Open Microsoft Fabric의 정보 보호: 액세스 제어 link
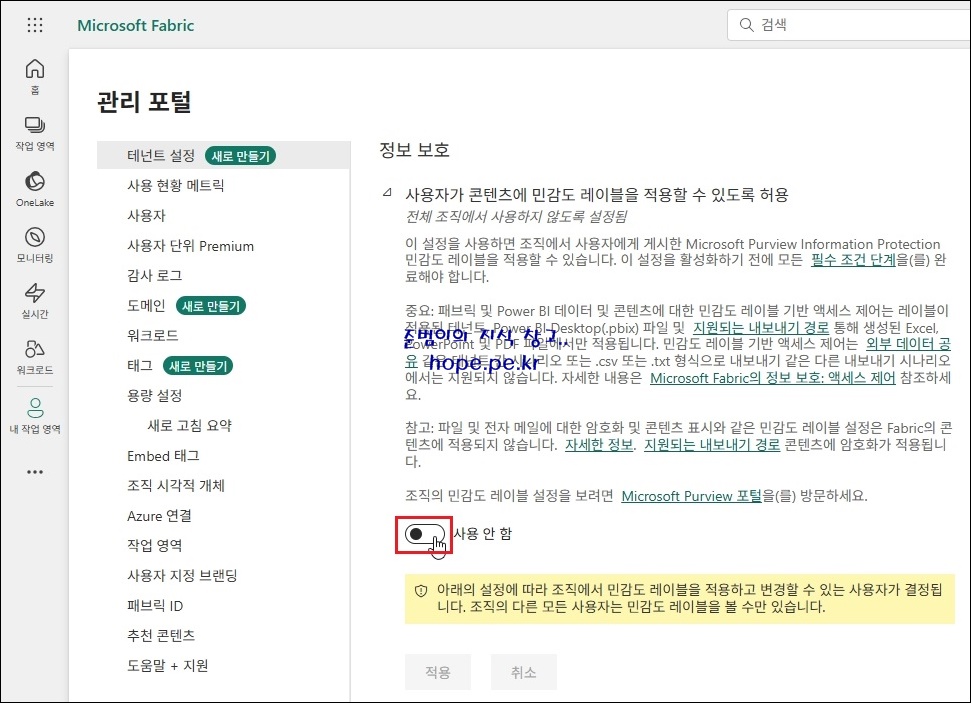Screen dimensions: 971x703 tap(772, 378)
